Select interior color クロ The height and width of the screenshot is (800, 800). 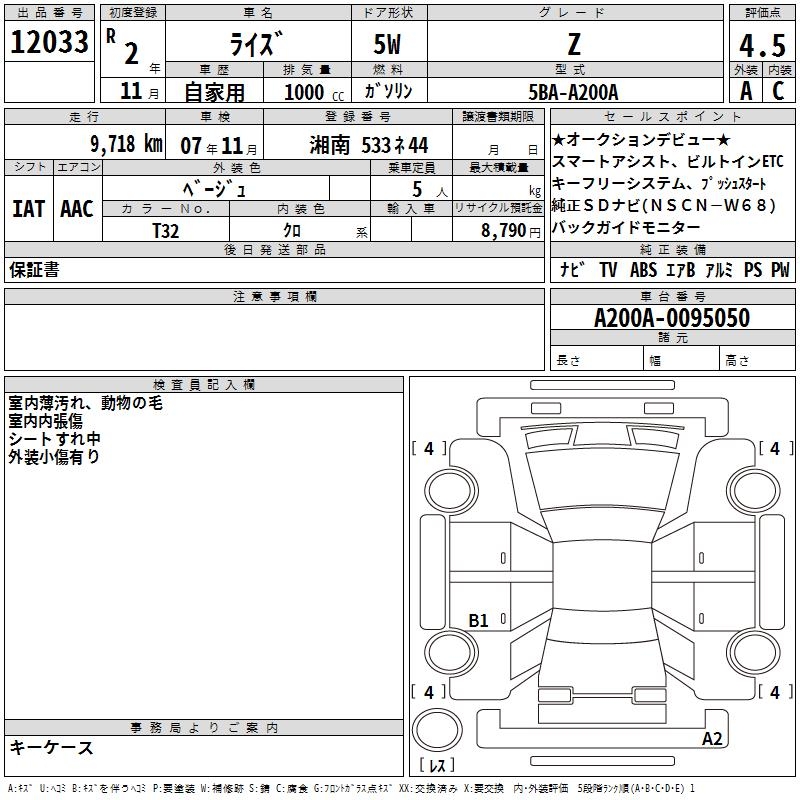pyautogui.click(x=292, y=231)
